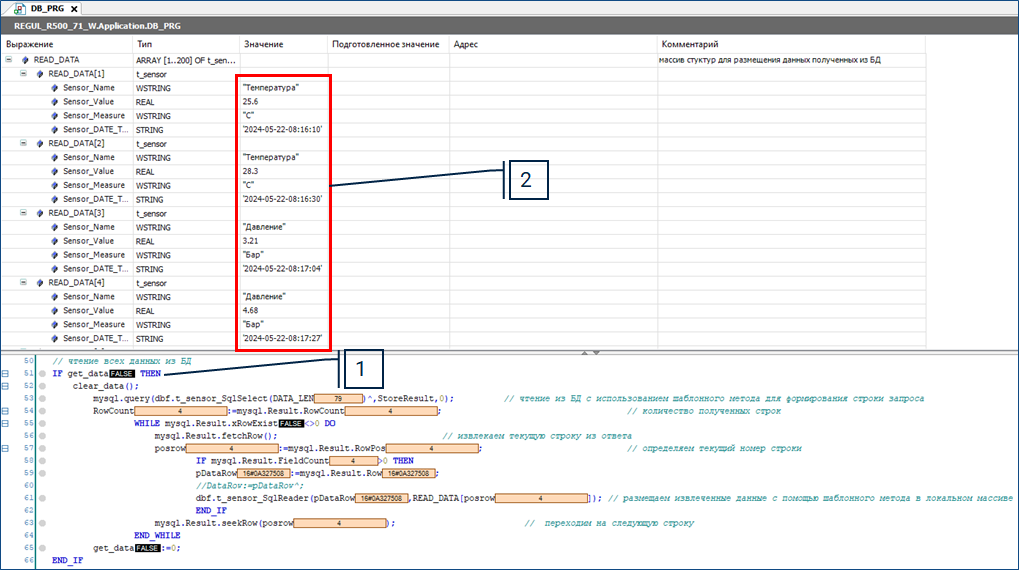Click the 'Комментарий' column header
This screenshot has width=1019, height=570.
[x=690, y=45]
